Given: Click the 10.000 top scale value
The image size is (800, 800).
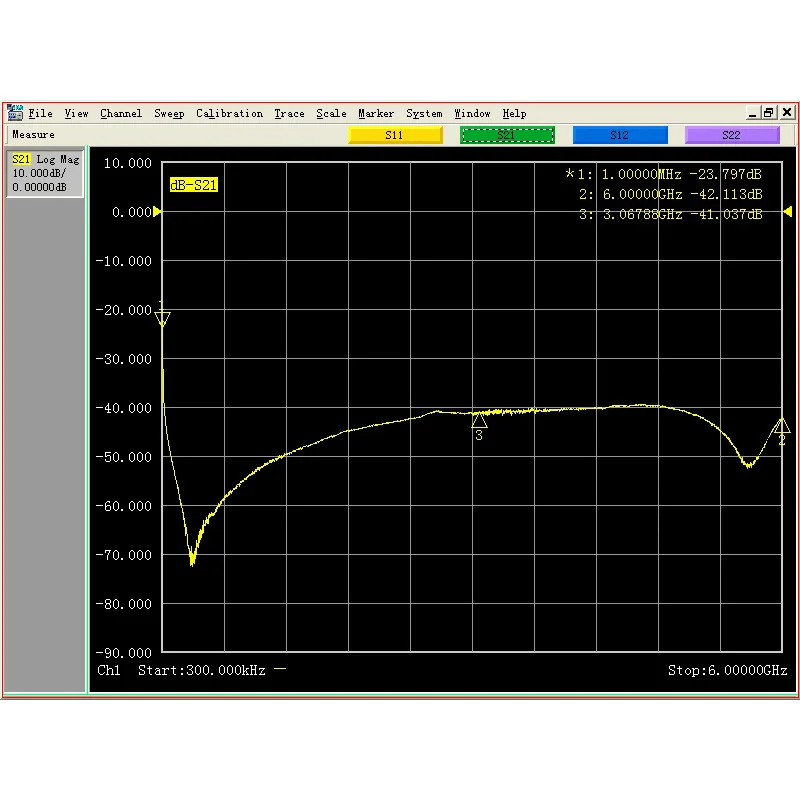Looking at the screenshot, I should pyautogui.click(x=128, y=163).
